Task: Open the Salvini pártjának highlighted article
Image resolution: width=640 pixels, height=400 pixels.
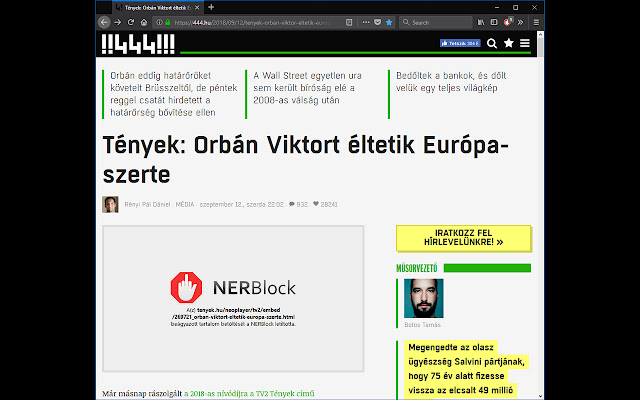Action: pos(466,369)
